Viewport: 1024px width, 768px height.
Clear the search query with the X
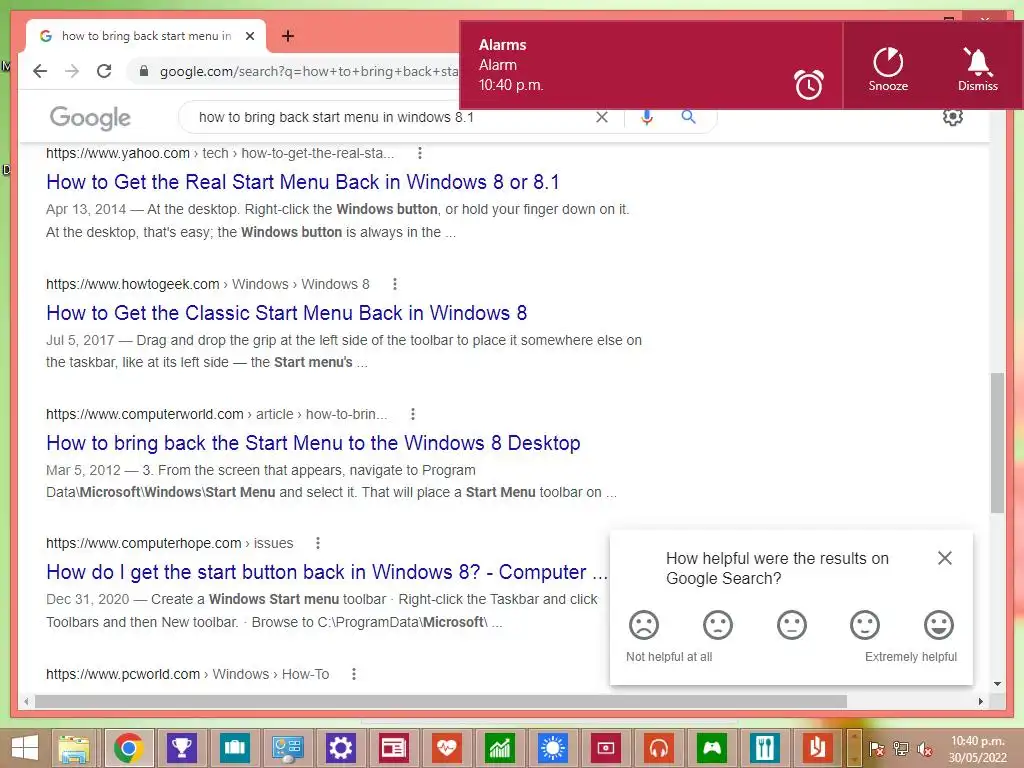[x=601, y=117]
